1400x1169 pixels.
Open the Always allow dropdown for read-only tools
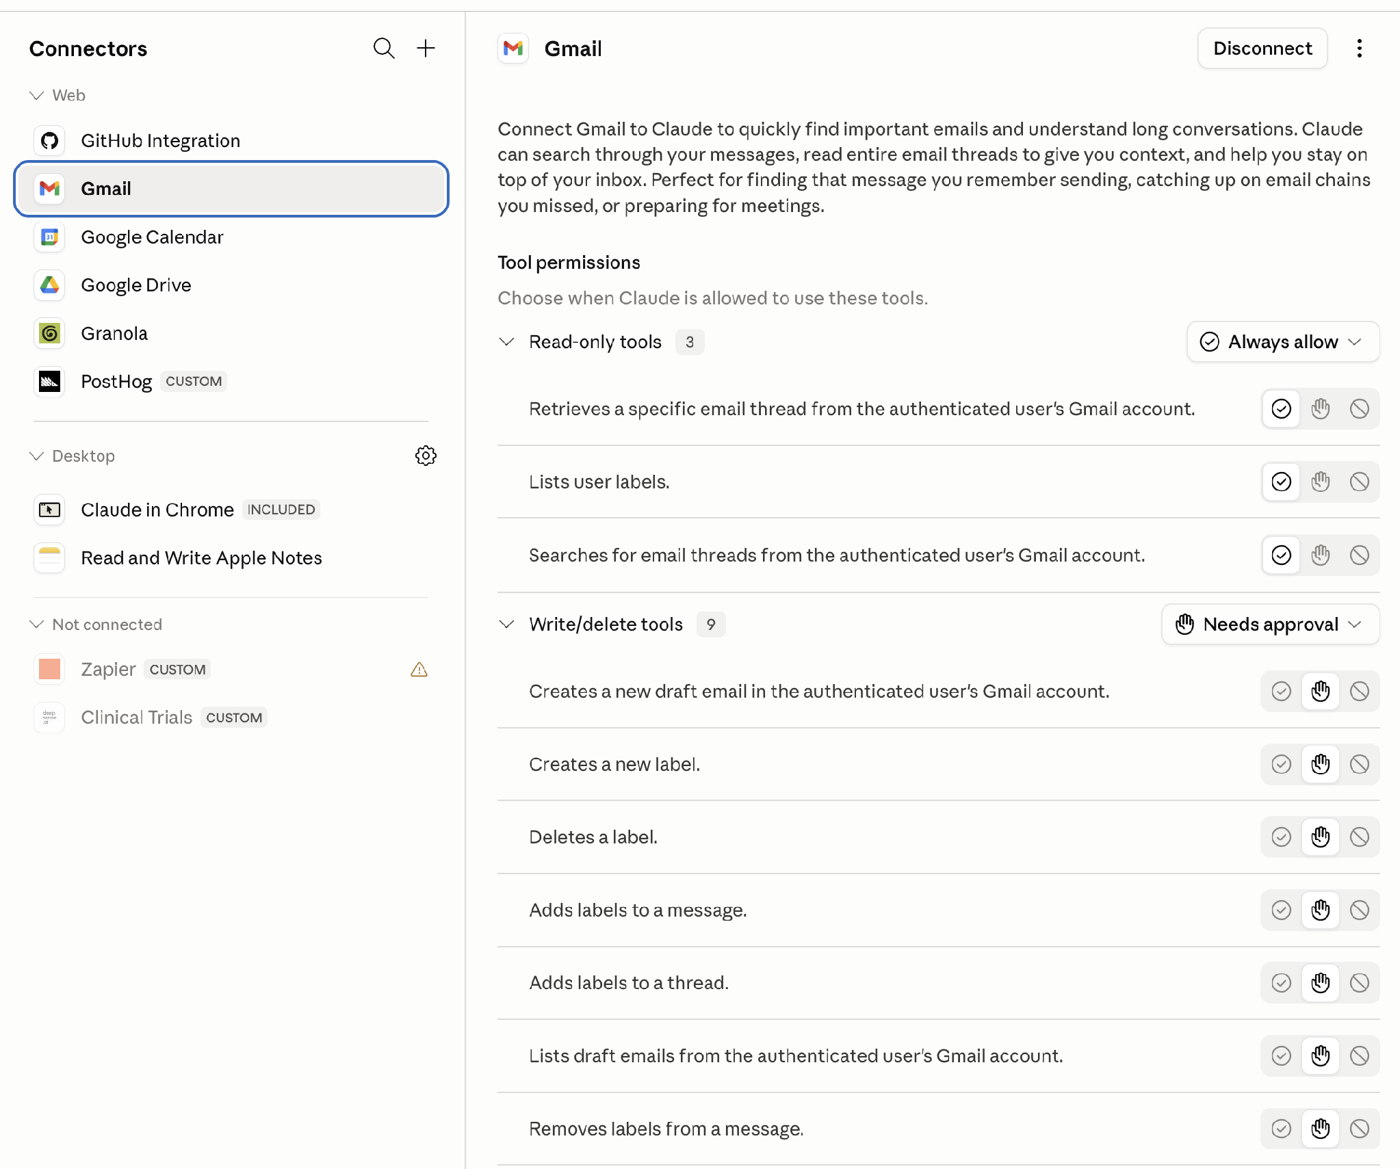1283,342
